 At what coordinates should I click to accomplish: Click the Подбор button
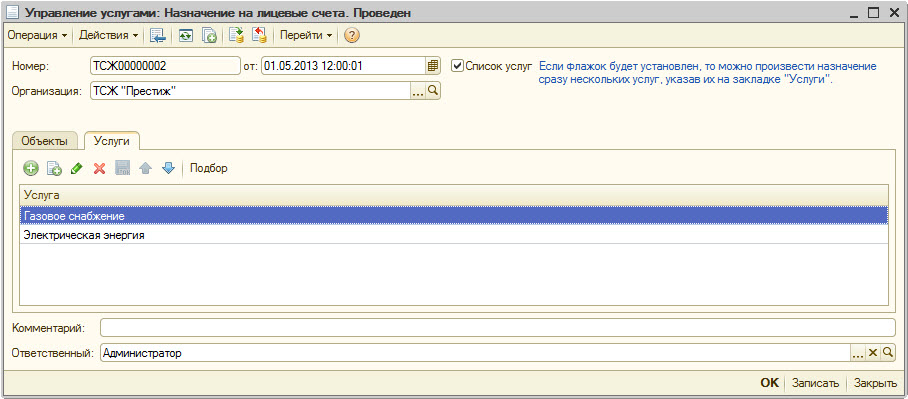(209, 169)
